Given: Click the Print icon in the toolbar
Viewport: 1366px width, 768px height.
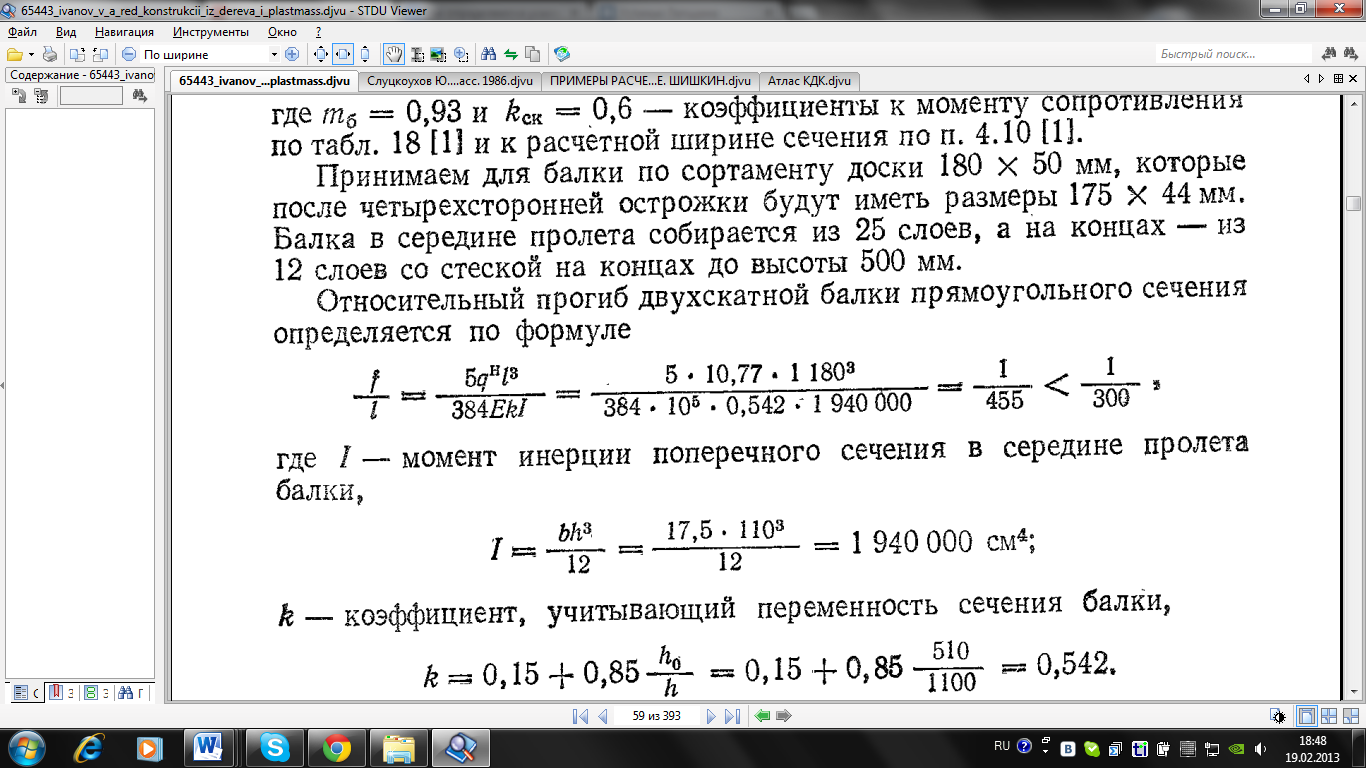Looking at the screenshot, I should [51, 54].
